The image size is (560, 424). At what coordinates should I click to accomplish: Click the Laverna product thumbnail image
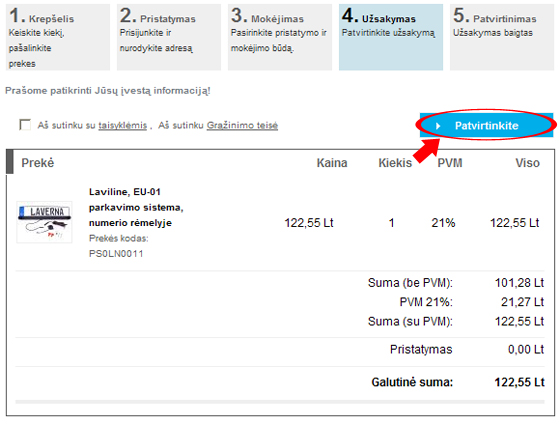(x=45, y=222)
